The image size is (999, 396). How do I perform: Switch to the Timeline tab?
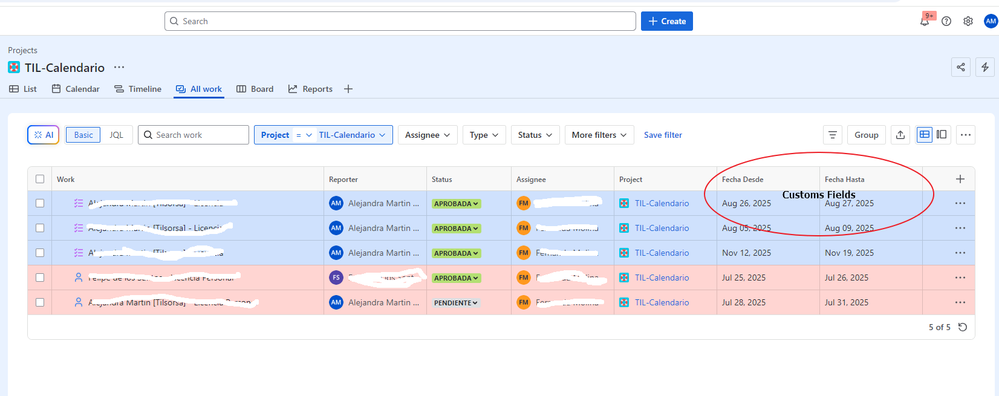[138, 89]
